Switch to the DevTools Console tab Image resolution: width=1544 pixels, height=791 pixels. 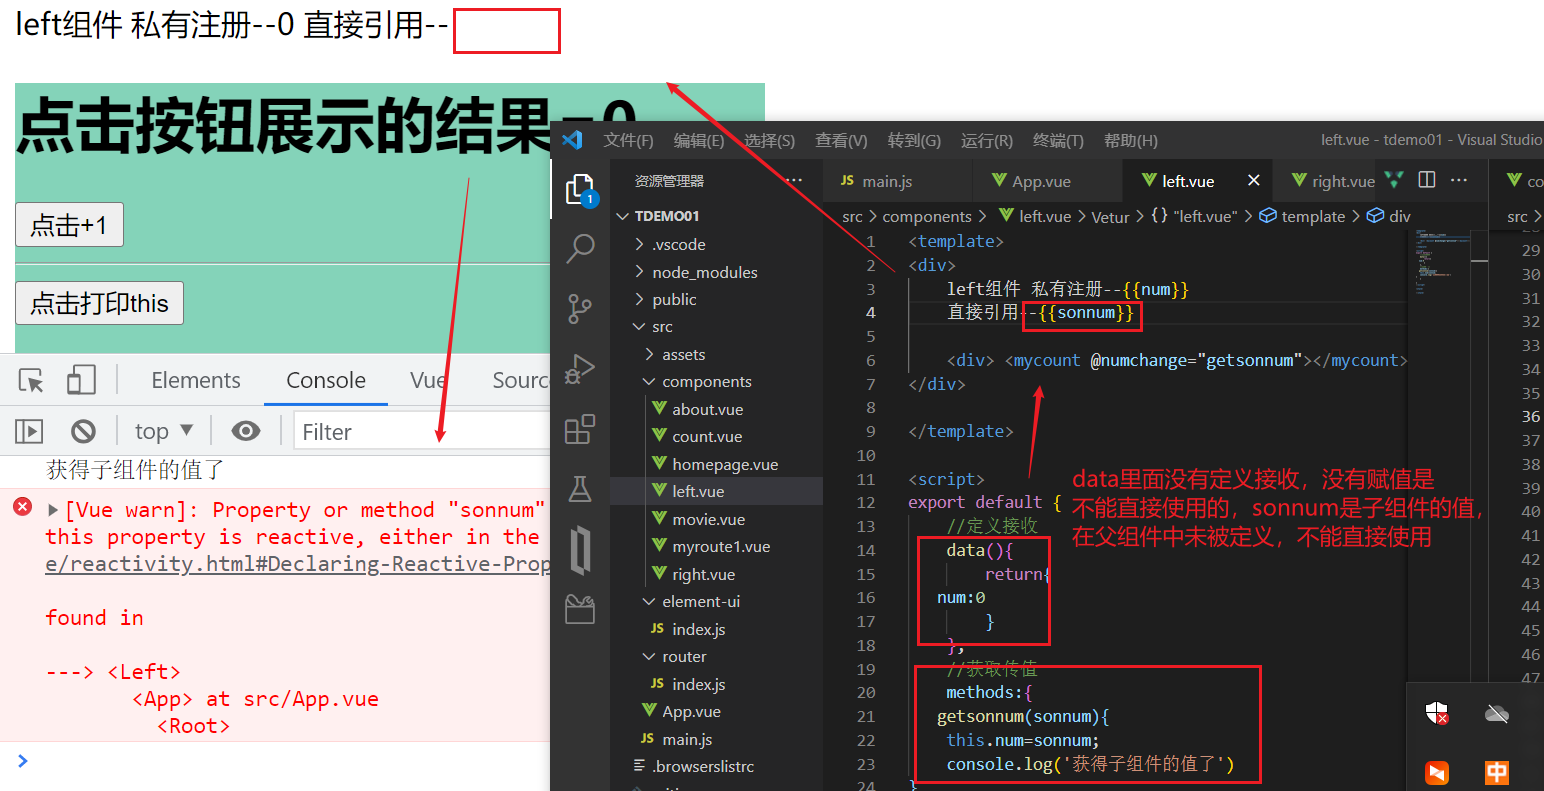pos(326,380)
